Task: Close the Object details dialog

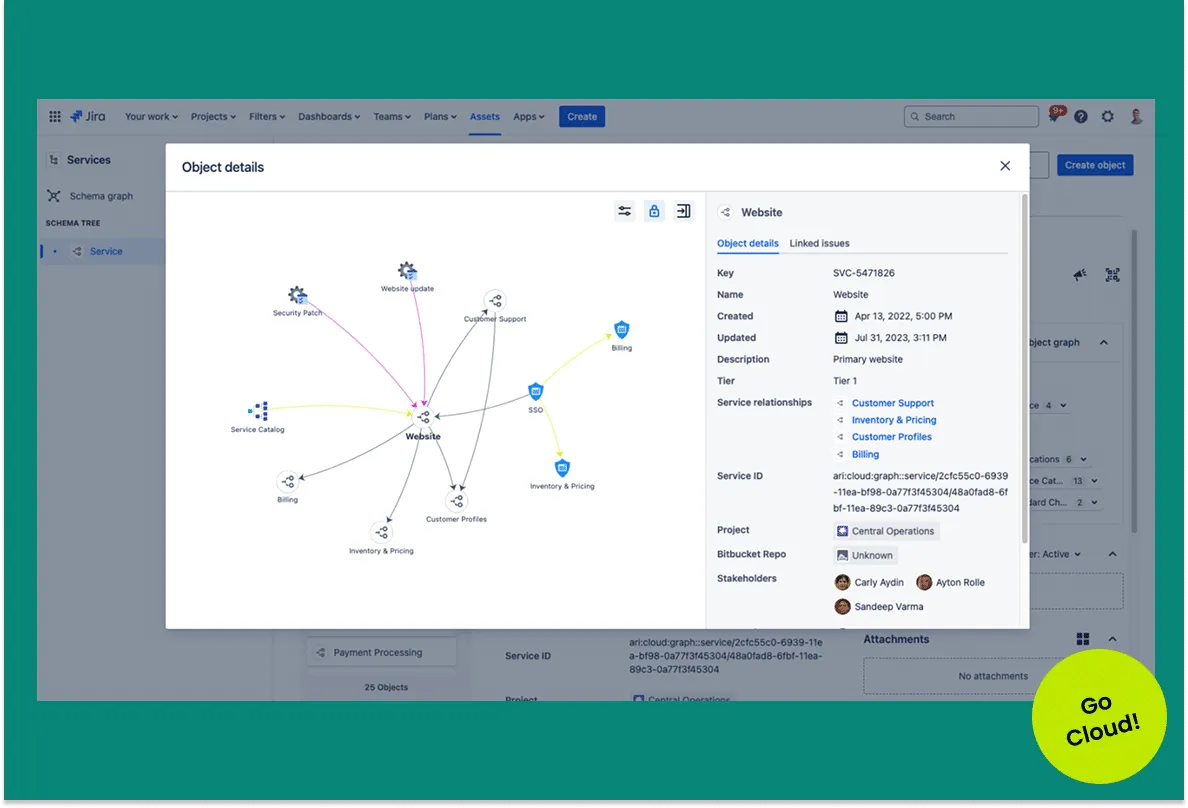Action: click(x=1005, y=166)
